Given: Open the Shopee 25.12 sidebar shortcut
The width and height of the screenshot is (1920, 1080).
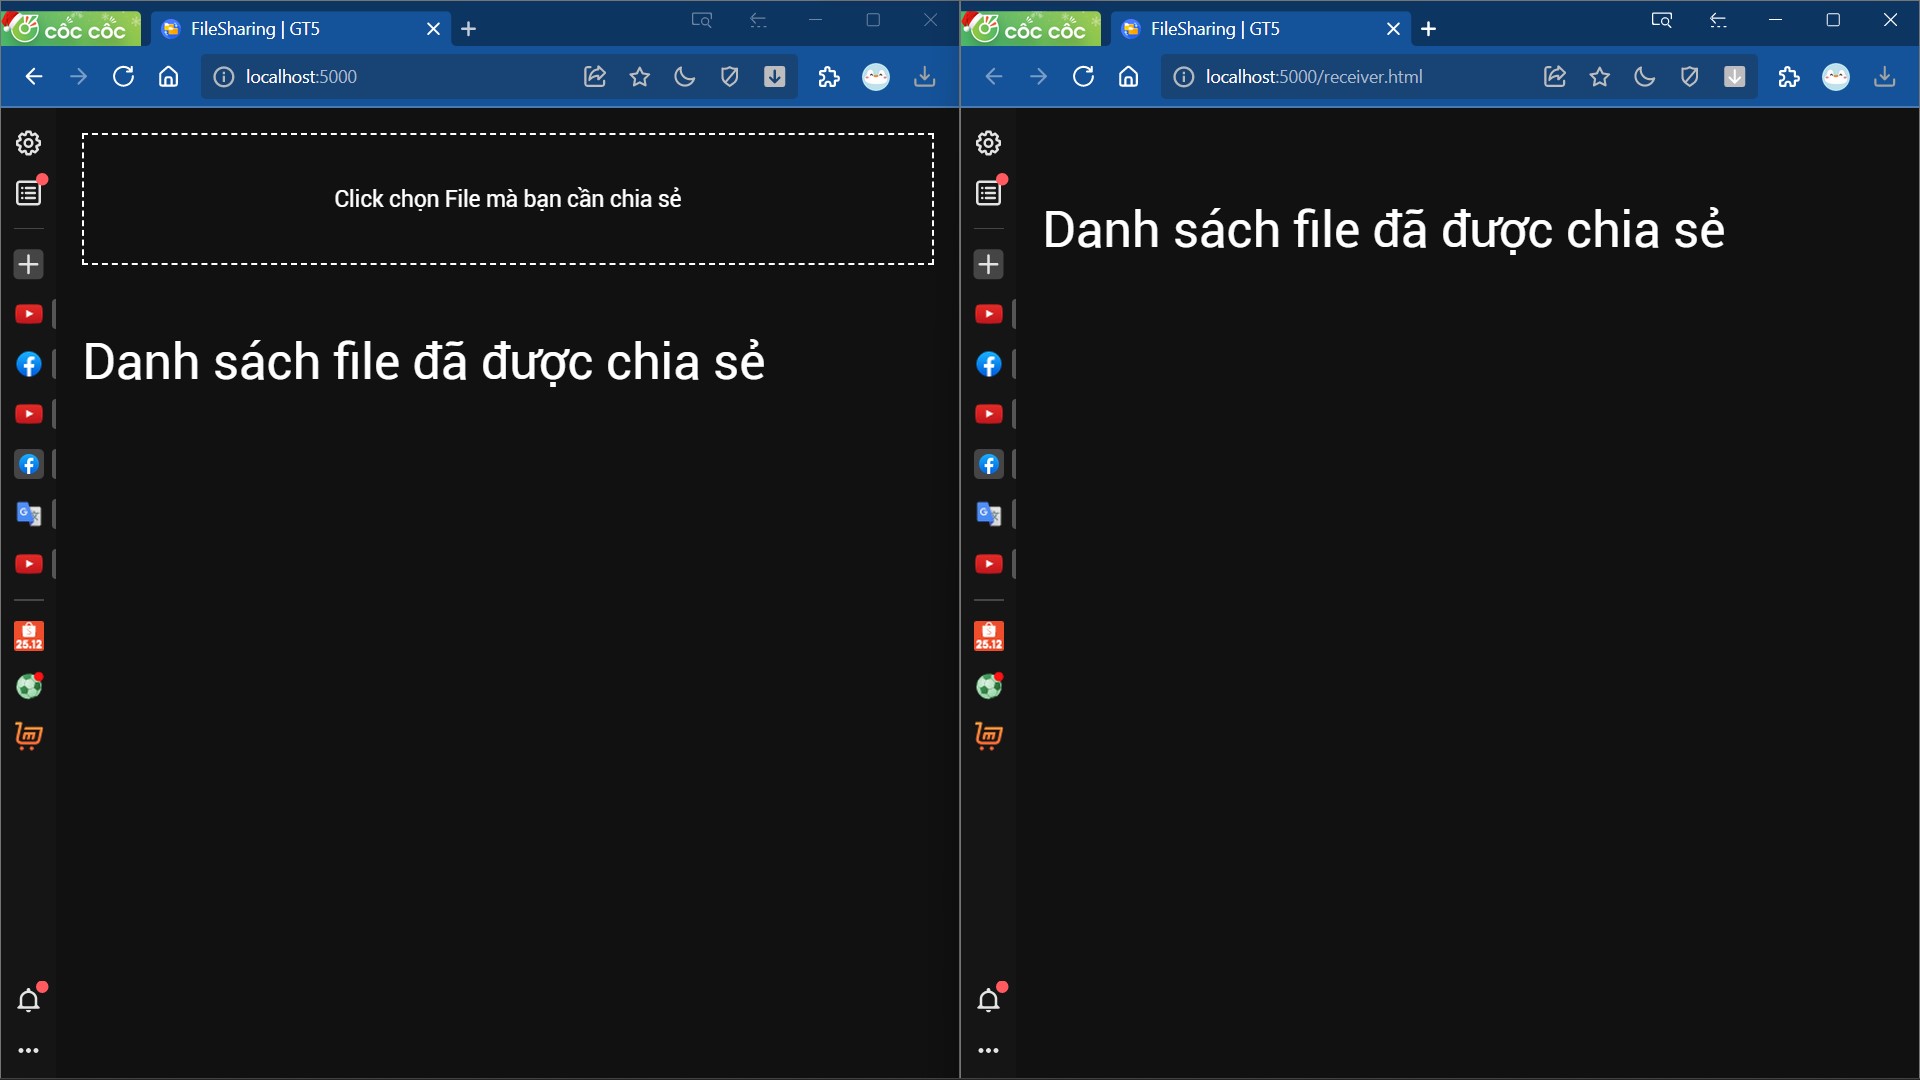Looking at the screenshot, I should point(29,636).
